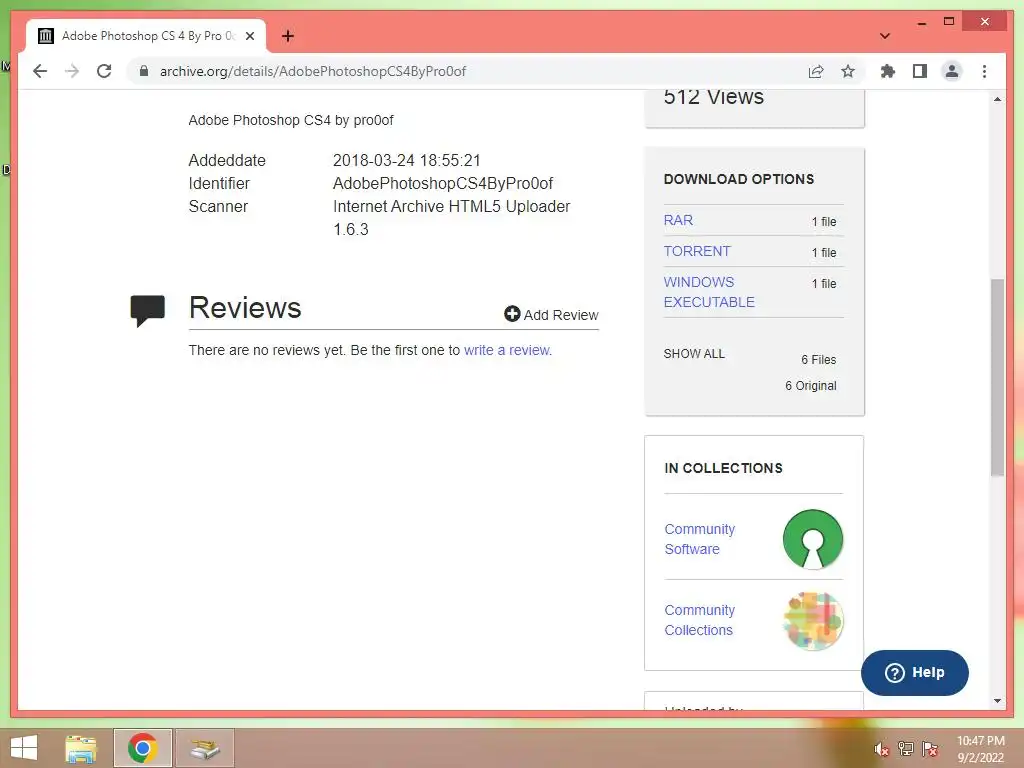The image size is (1024, 768).
Task: Click the scrollbar down arrow
Action: point(997,701)
